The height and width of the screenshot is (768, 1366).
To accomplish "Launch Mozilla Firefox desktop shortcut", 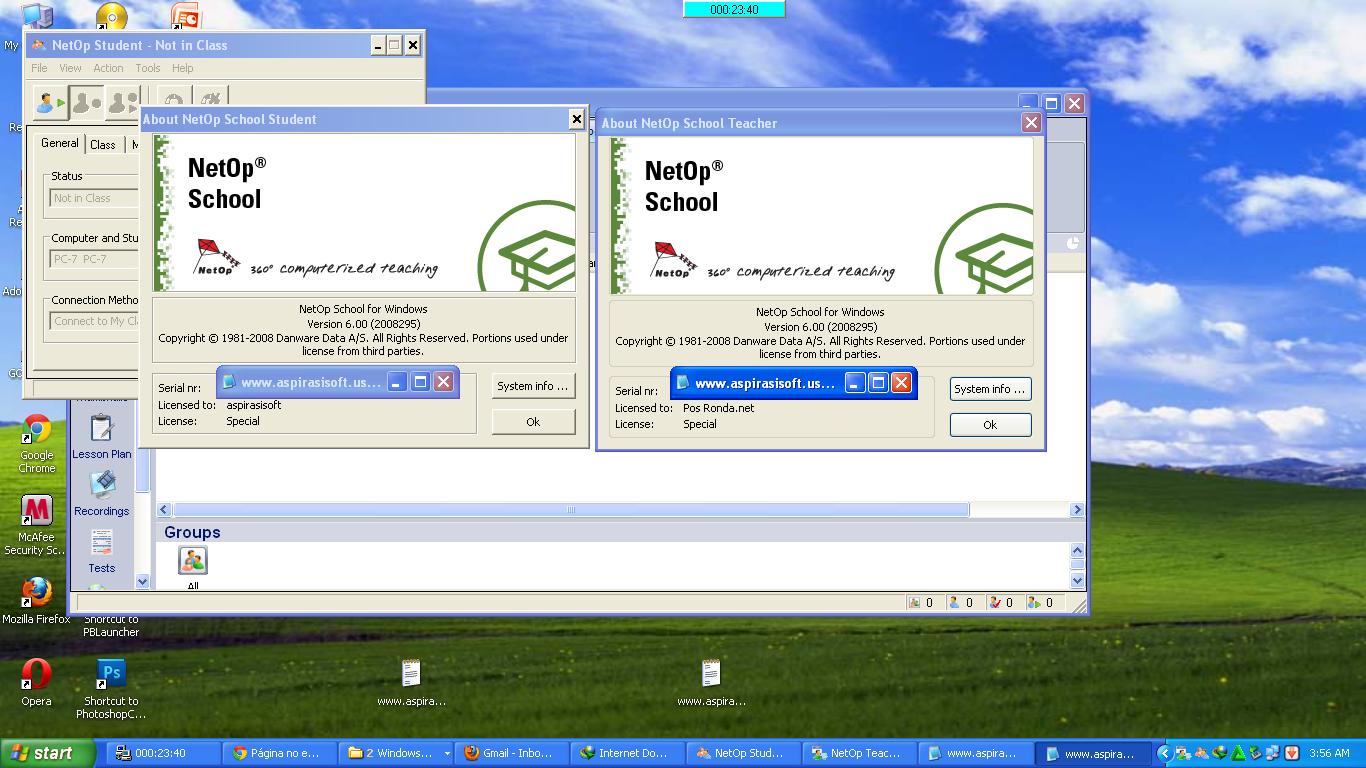I will pyautogui.click(x=37, y=601).
